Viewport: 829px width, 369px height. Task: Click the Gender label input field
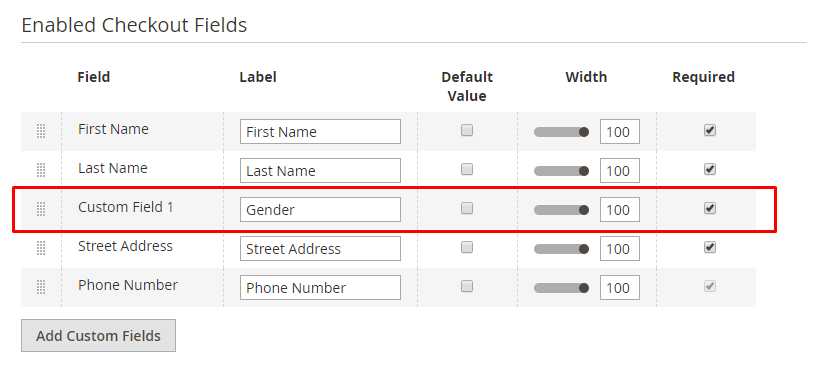pyautogui.click(x=320, y=210)
